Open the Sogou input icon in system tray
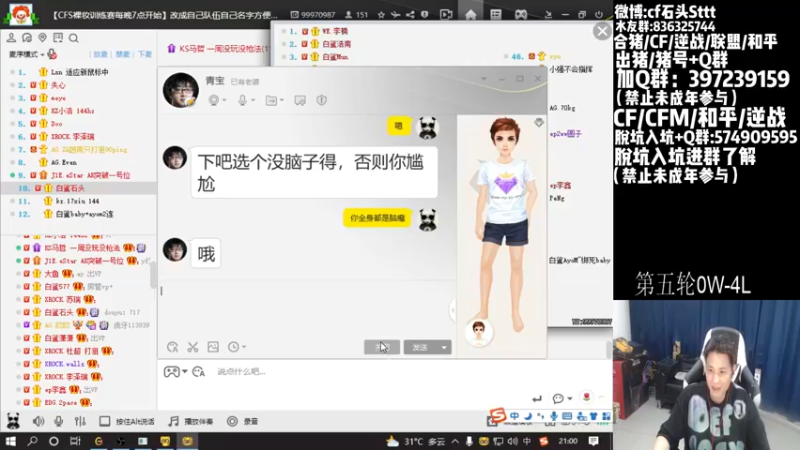Image resolution: width=800 pixels, height=450 pixels. click(544, 441)
